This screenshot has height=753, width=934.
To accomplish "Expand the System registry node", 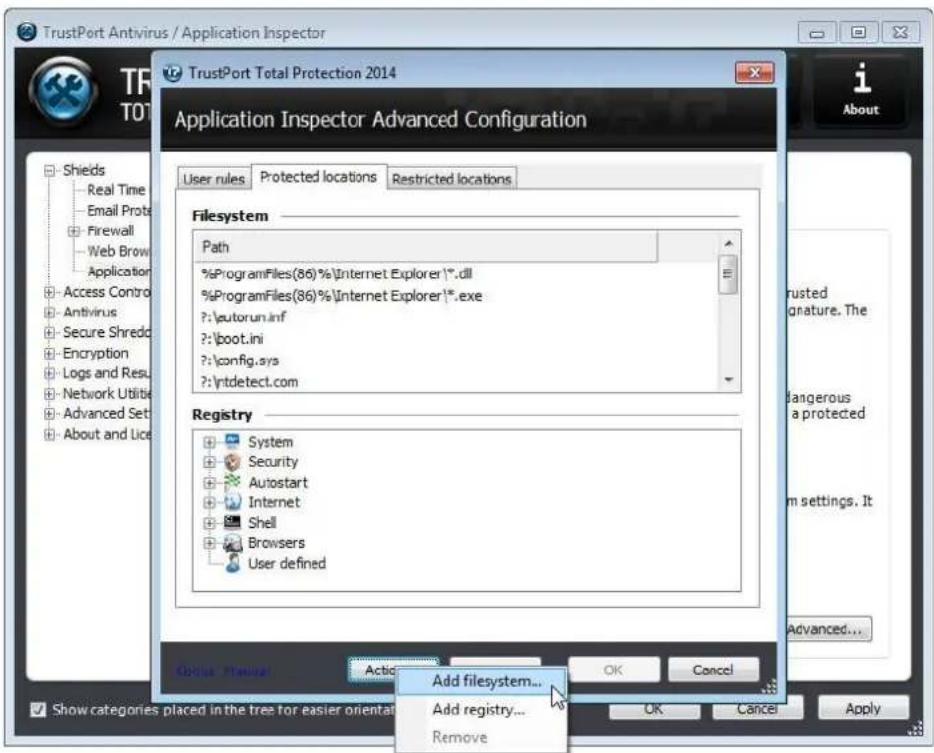I will tap(209, 442).
